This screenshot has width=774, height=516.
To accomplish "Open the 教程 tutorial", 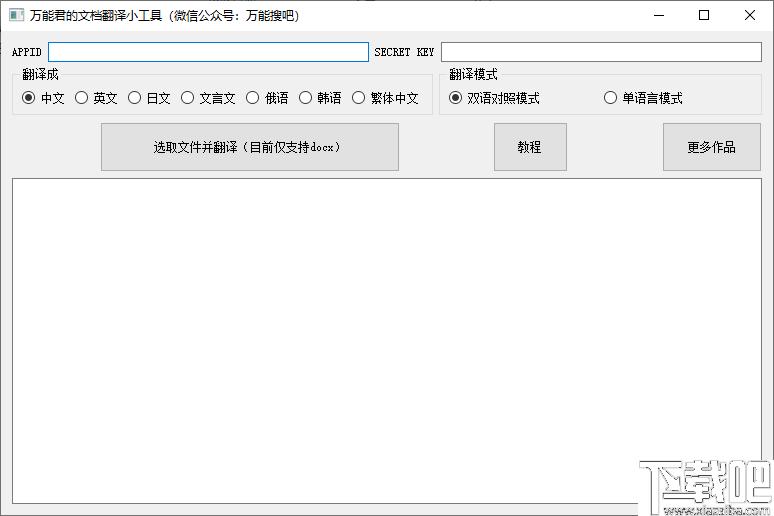I will (530, 147).
